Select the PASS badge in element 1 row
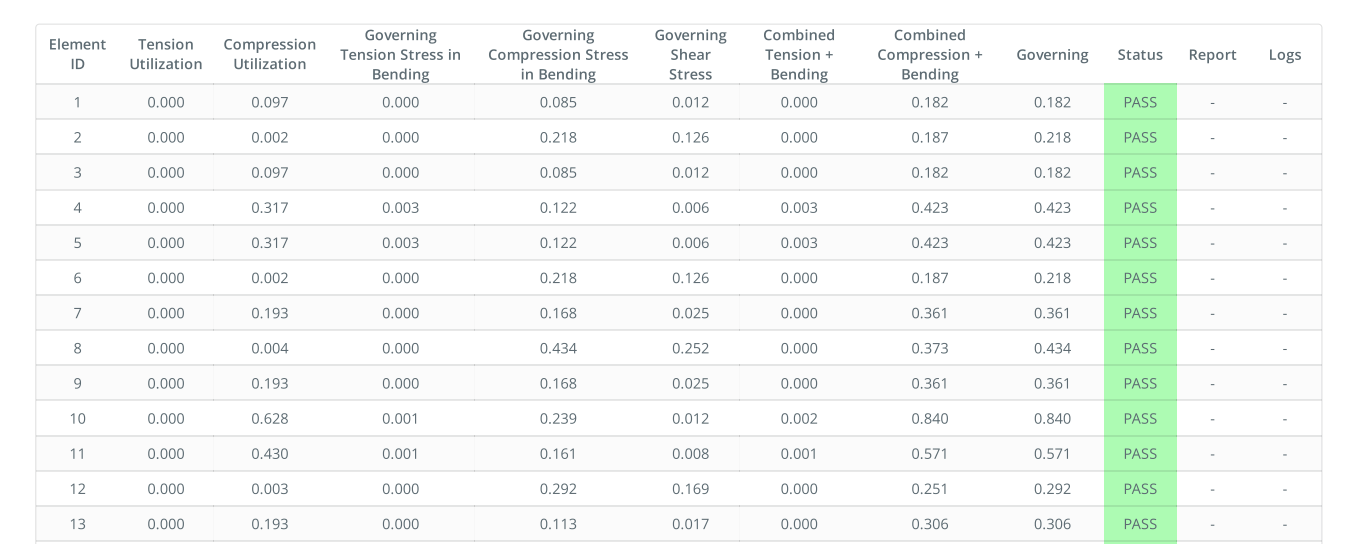This screenshot has width=1350, height=544. click(x=1140, y=102)
